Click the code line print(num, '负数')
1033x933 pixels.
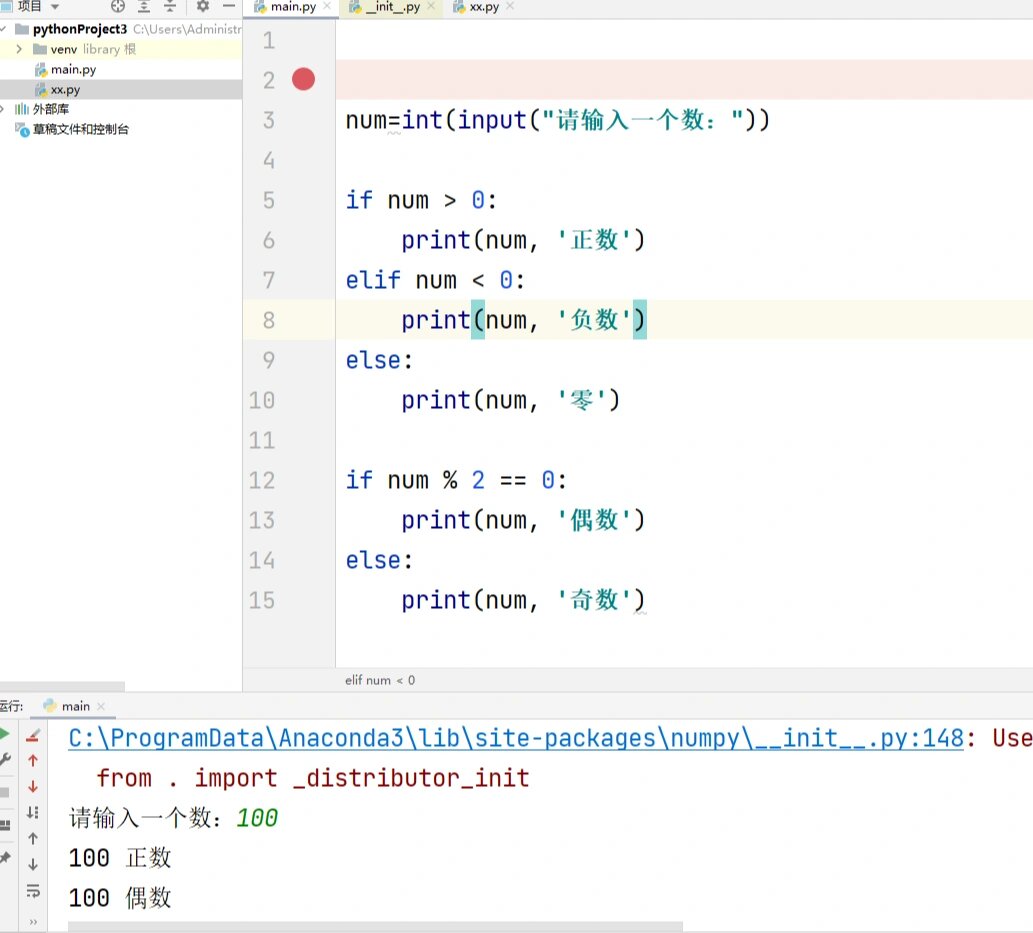pos(524,320)
